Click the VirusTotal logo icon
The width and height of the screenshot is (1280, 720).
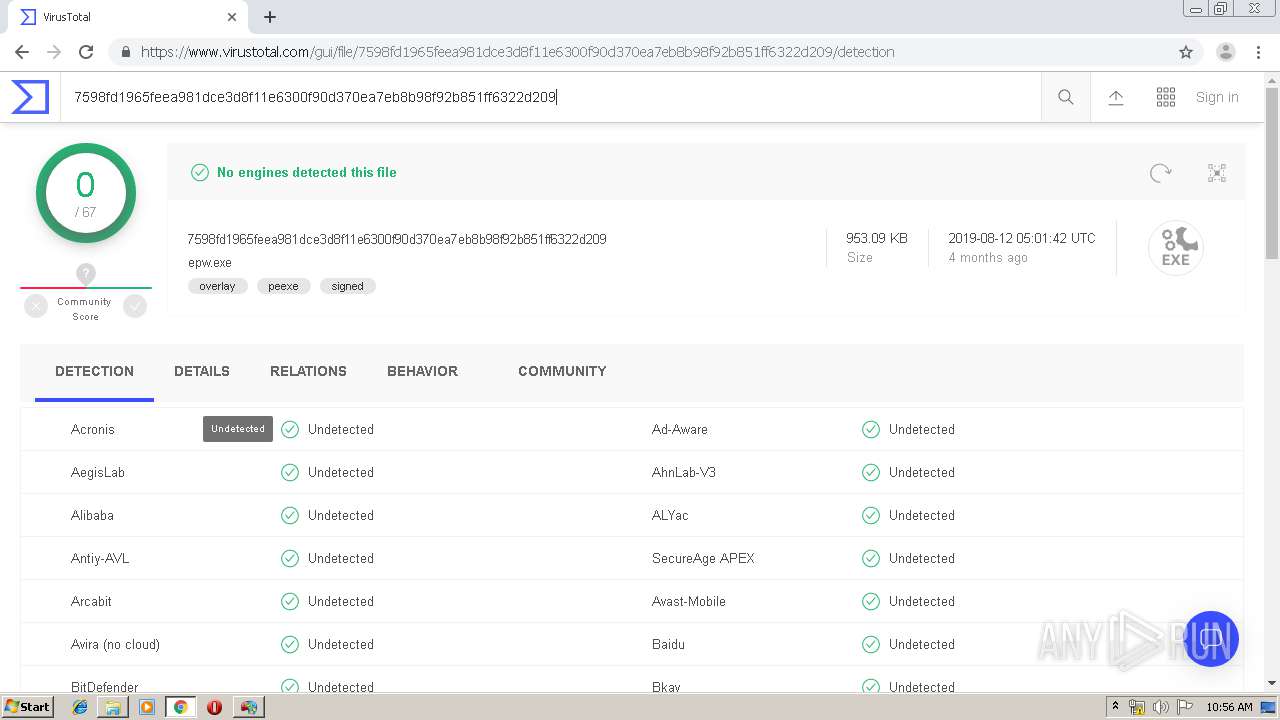(30, 97)
